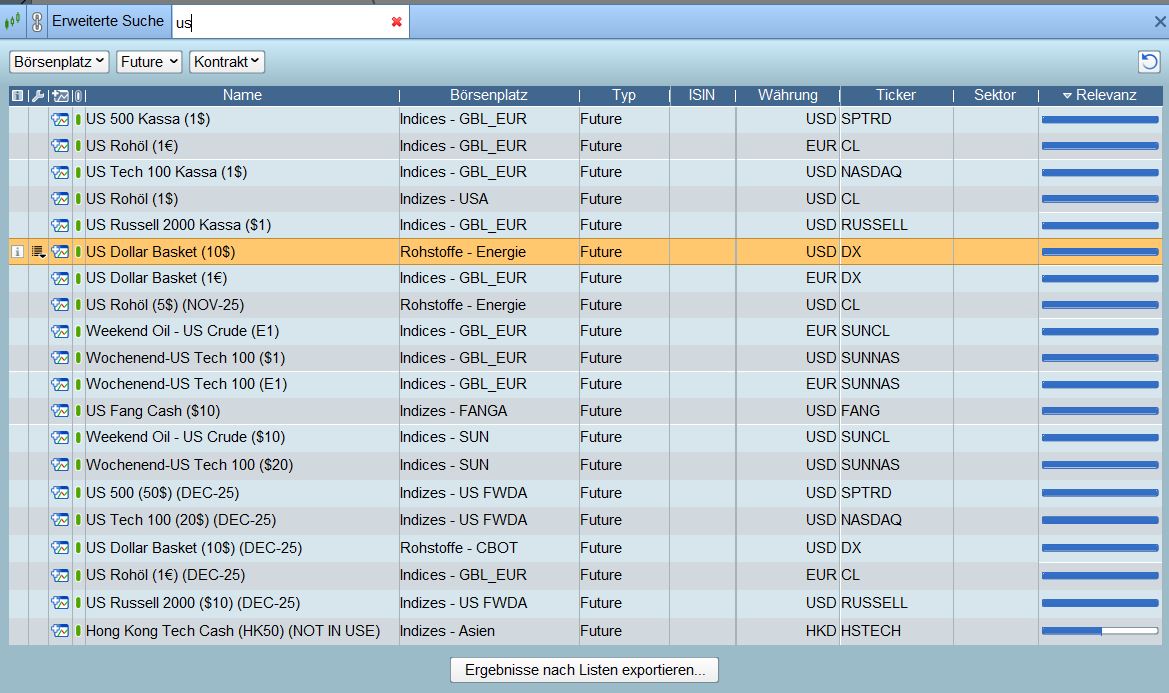
Task: Open chart icon for US 500 Kassa (1$)
Action: pyautogui.click(x=60, y=119)
